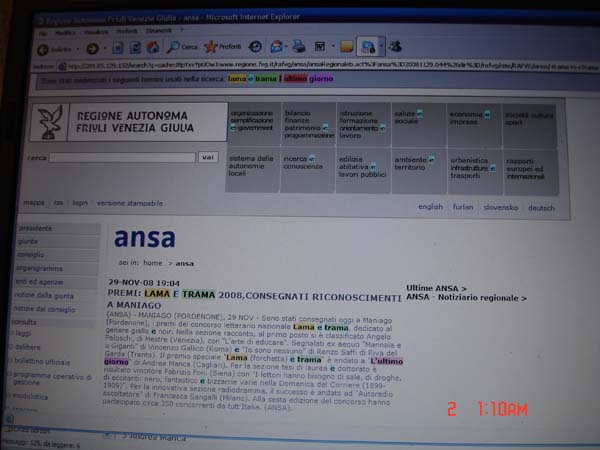The image size is (600, 450).
Task: Click the rss link
Action: tap(58, 203)
